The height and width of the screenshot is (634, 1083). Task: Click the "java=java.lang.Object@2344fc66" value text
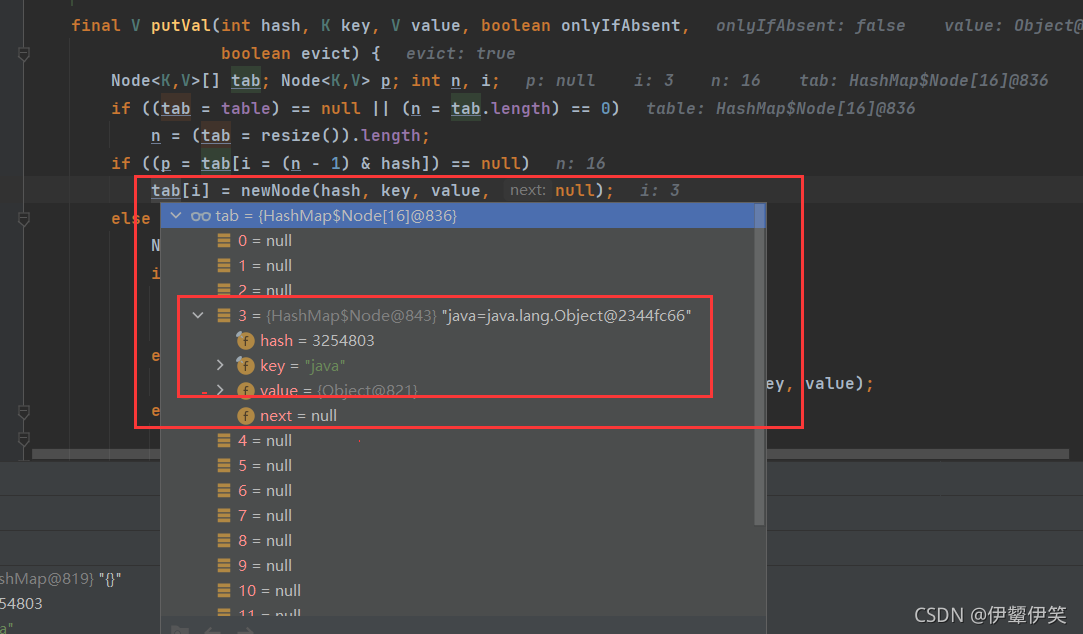coord(567,316)
